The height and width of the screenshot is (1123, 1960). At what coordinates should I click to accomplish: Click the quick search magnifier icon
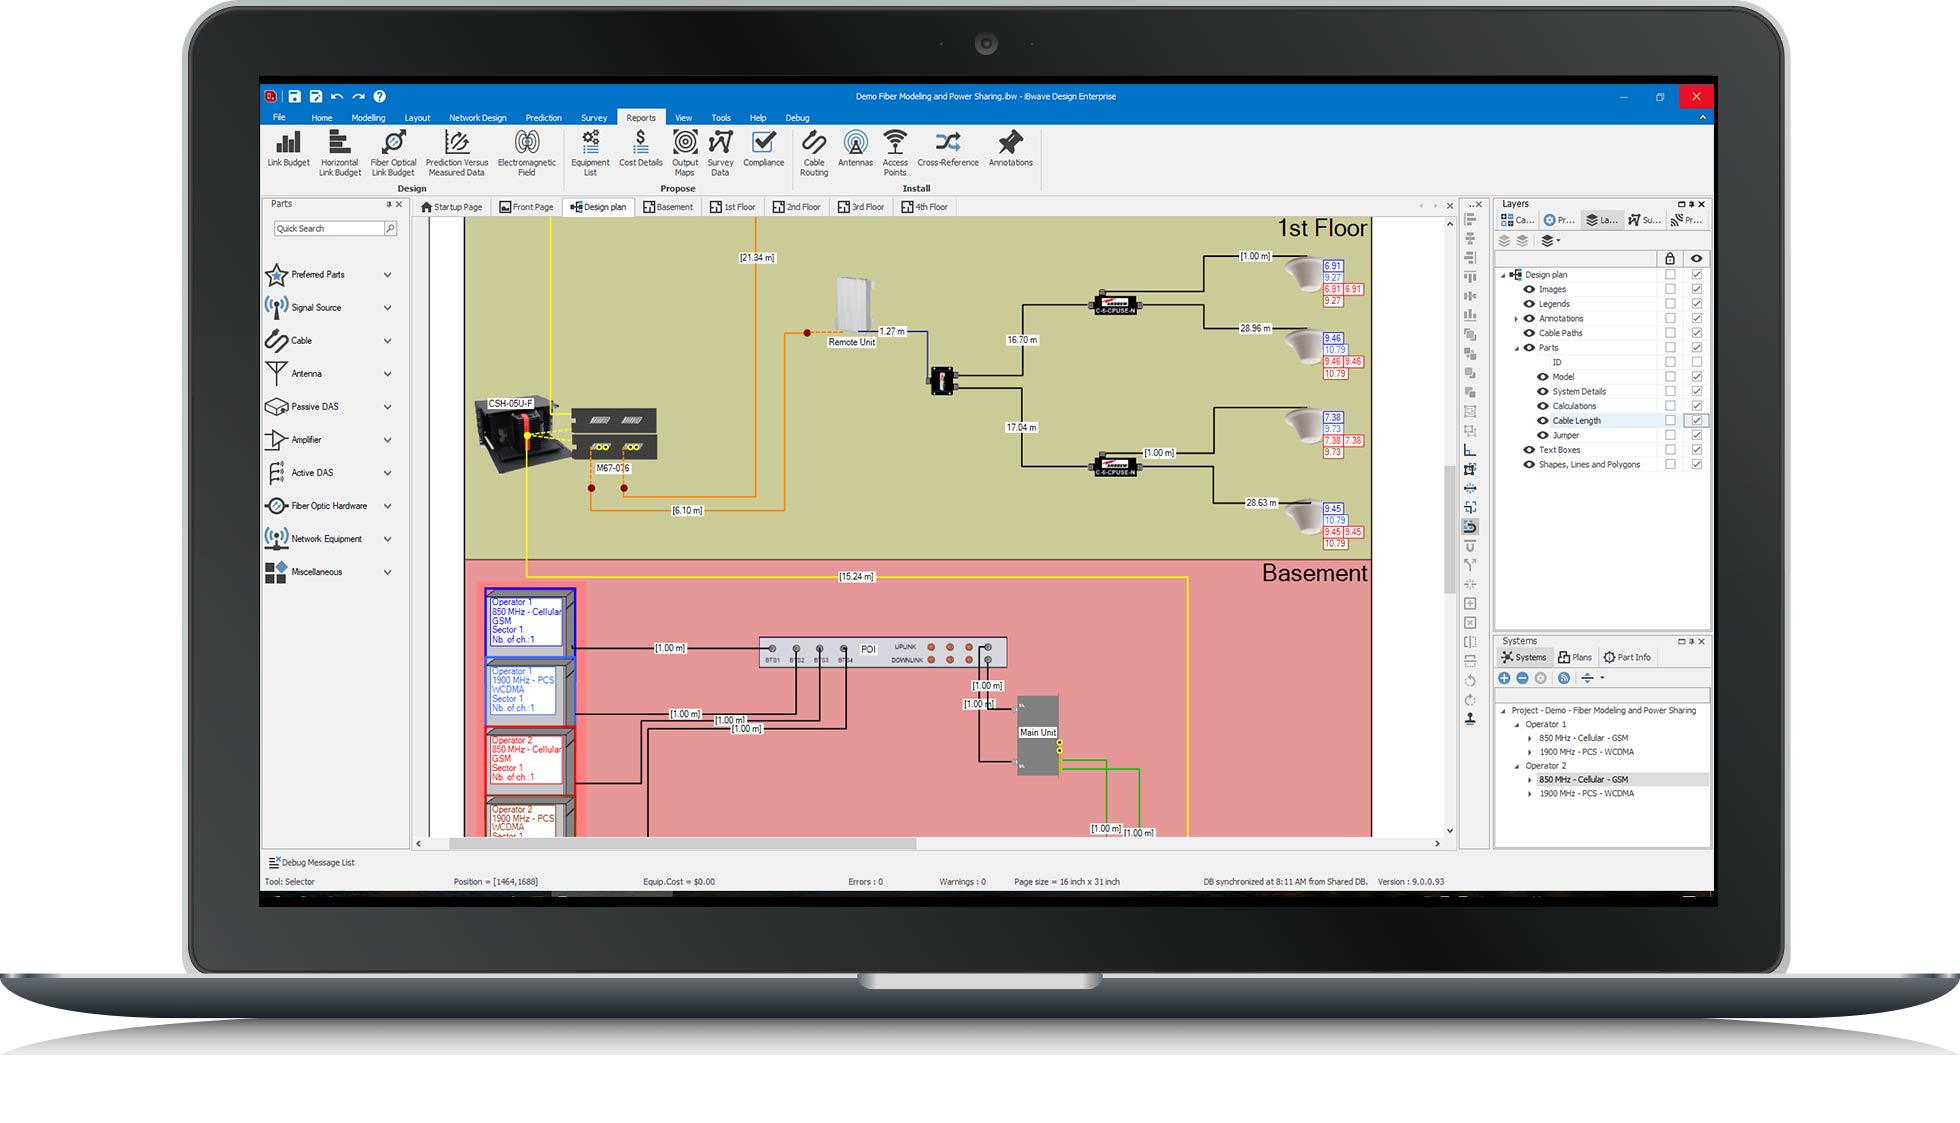[x=390, y=229]
